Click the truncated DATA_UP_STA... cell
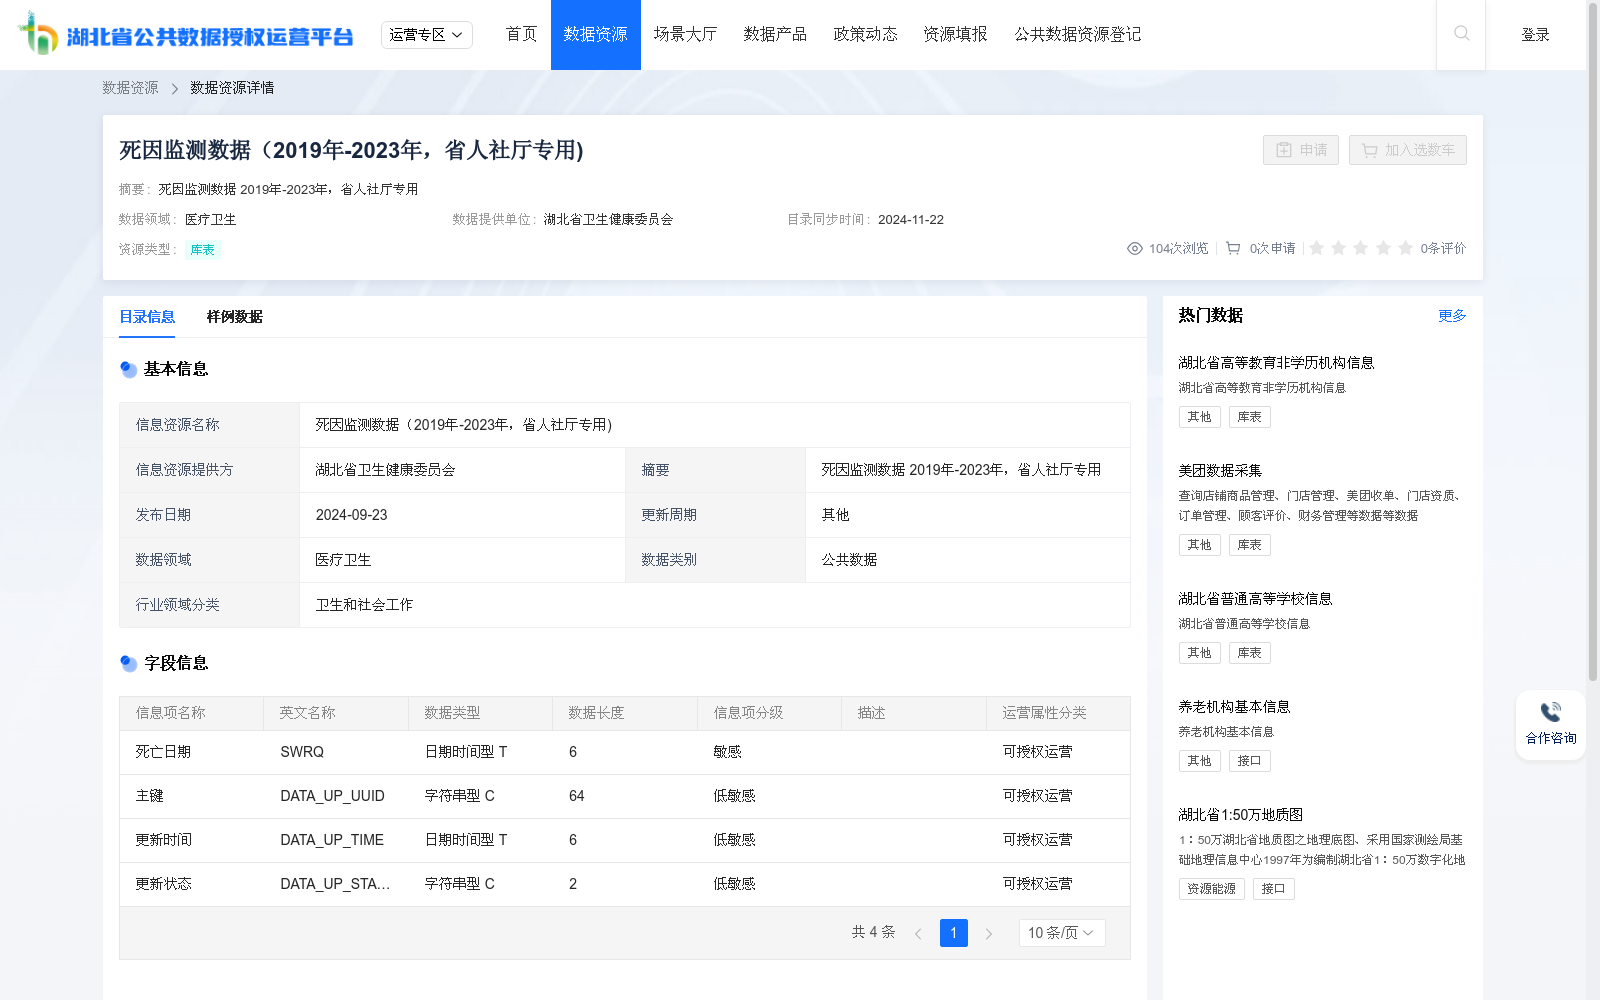This screenshot has height=1000, width=1600. pos(335,884)
